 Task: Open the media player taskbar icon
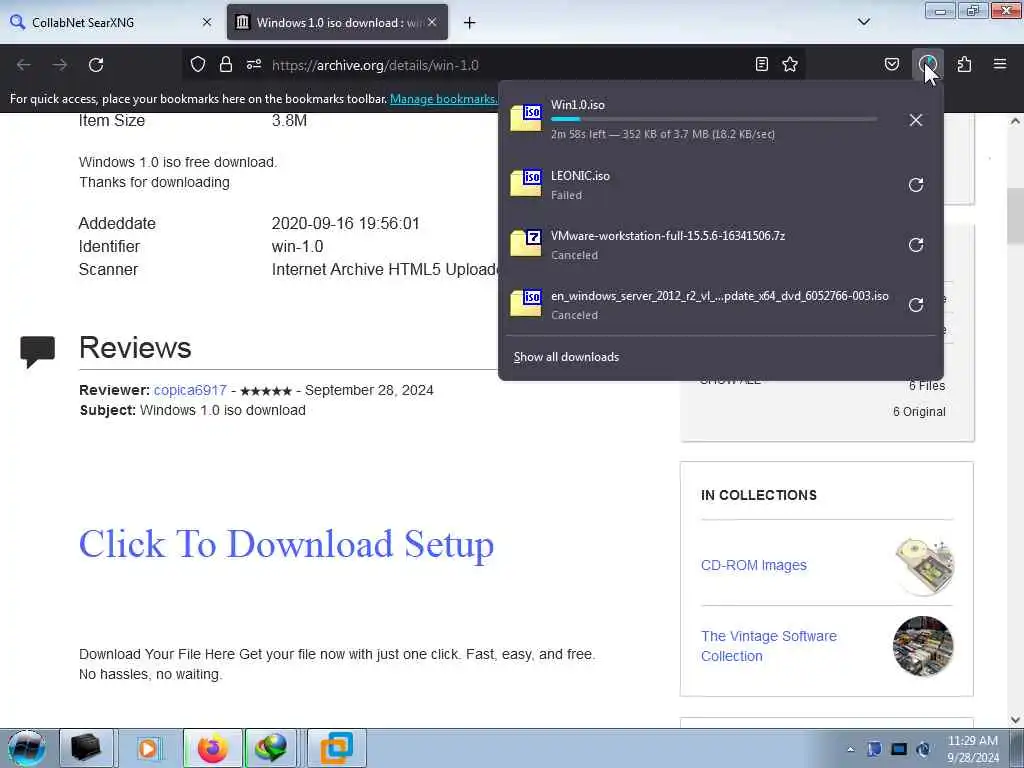click(148, 748)
